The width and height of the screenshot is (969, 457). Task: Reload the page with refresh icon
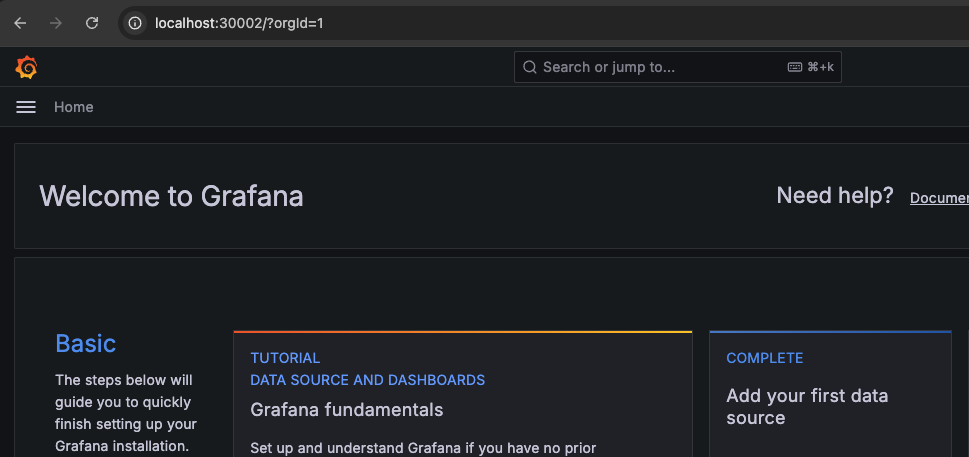pos(92,23)
